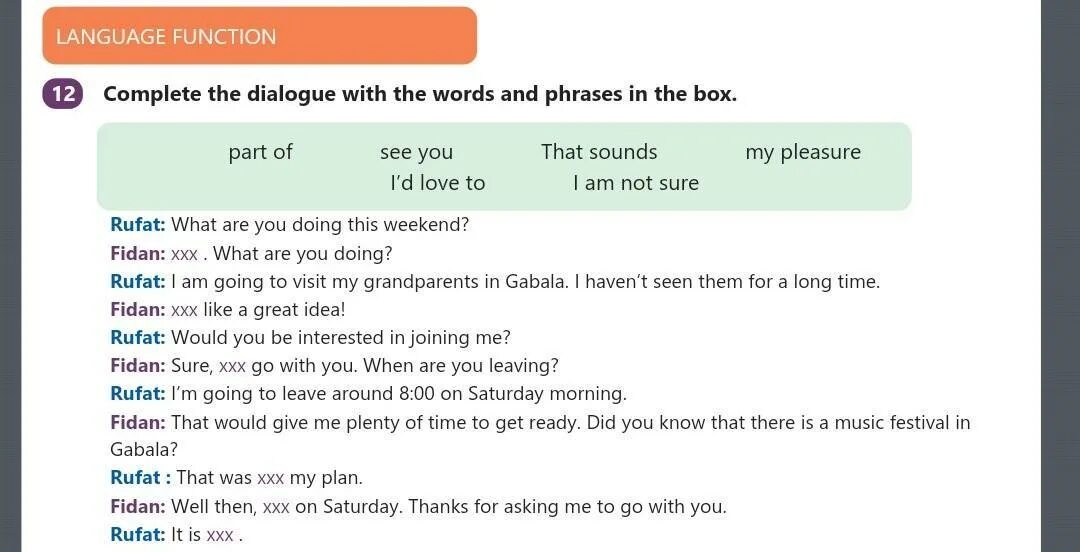Select the phrase 'I'd love to'
The height and width of the screenshot is (552, 1080).
[x=437, y=183]
